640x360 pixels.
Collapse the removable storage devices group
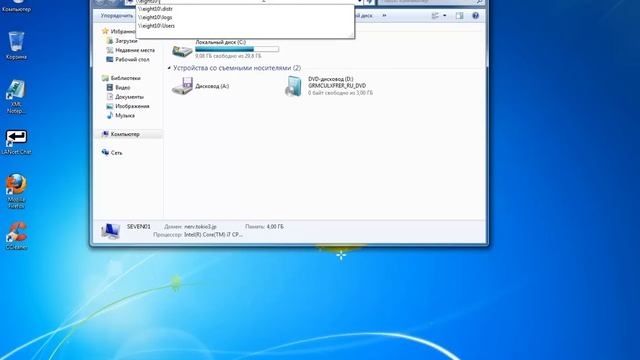(169, 68)
